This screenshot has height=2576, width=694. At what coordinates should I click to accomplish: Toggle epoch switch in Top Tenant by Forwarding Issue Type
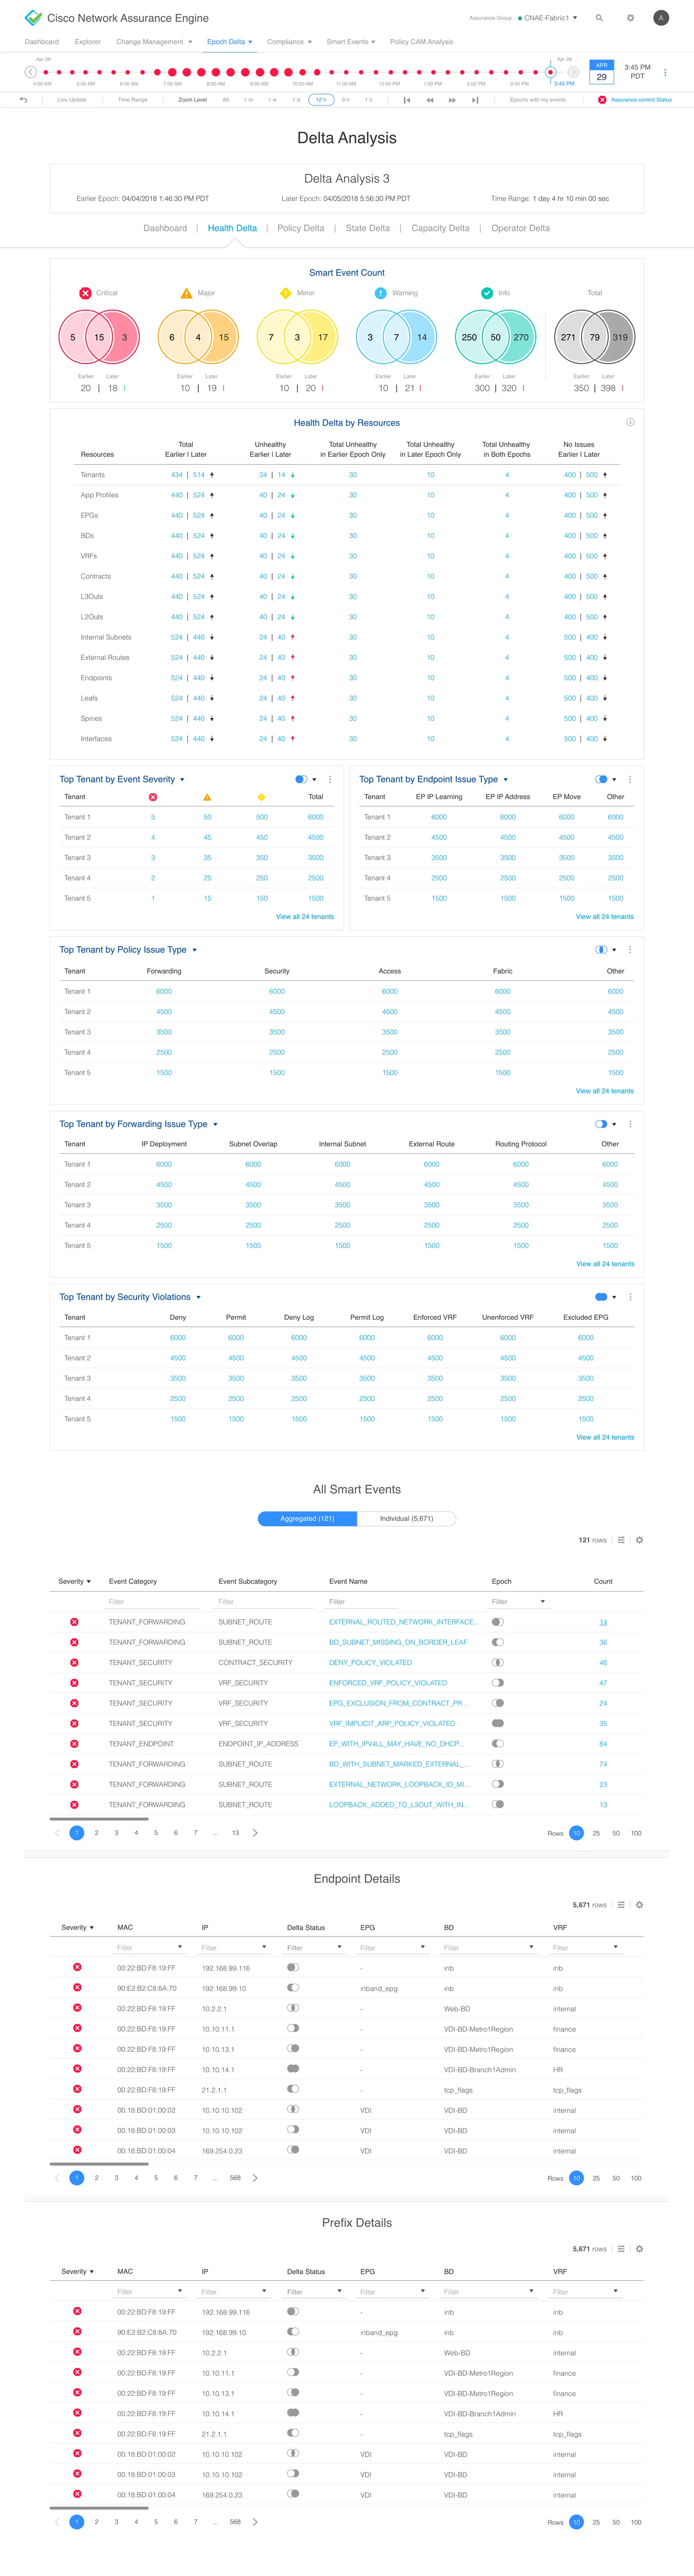pos(601,1124)
